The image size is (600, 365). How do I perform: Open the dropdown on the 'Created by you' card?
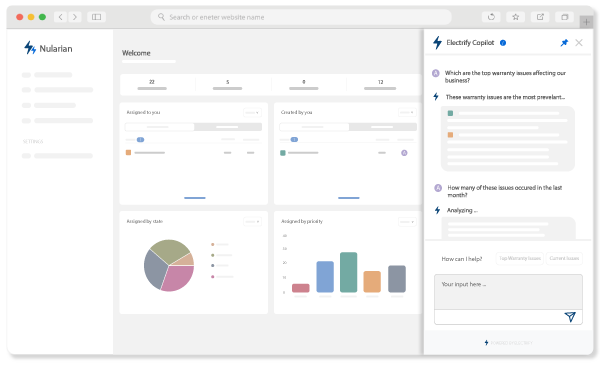pyautogui.click(x=407, y=112)
